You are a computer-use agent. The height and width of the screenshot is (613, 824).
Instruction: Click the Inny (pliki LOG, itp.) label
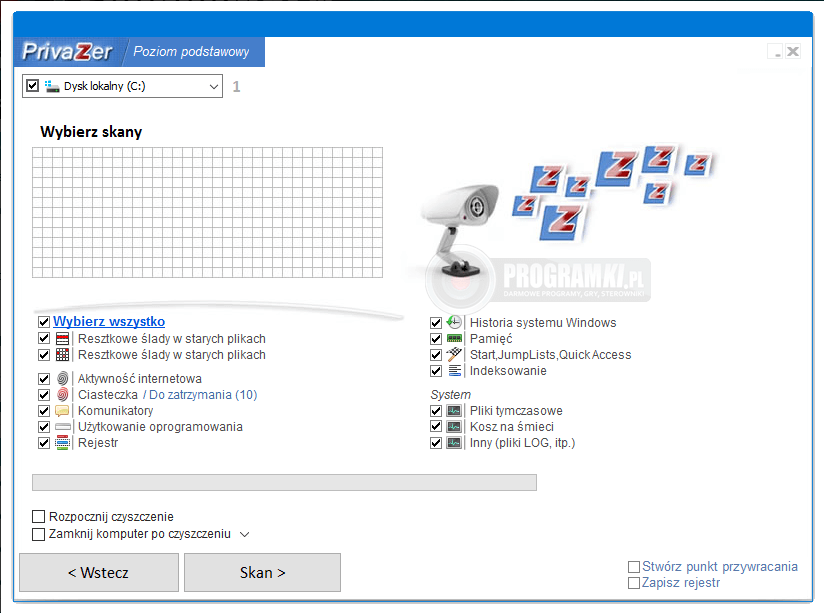(522, 443)
